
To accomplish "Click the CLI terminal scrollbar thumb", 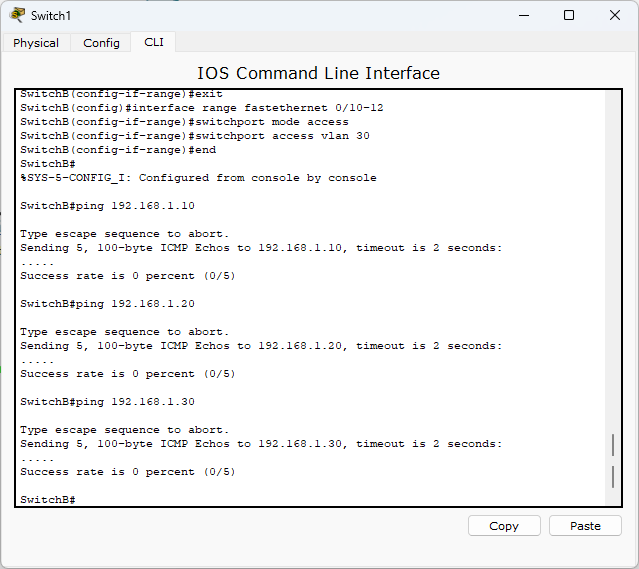I will pyautogui.click(x=613, y=461).
